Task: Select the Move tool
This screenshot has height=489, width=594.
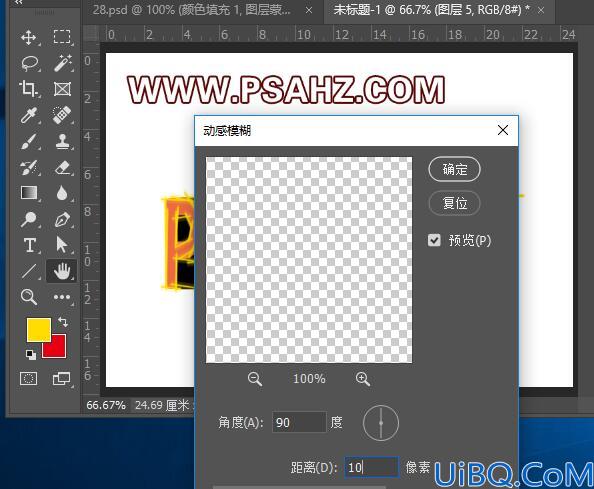Action: click(29, 37)
